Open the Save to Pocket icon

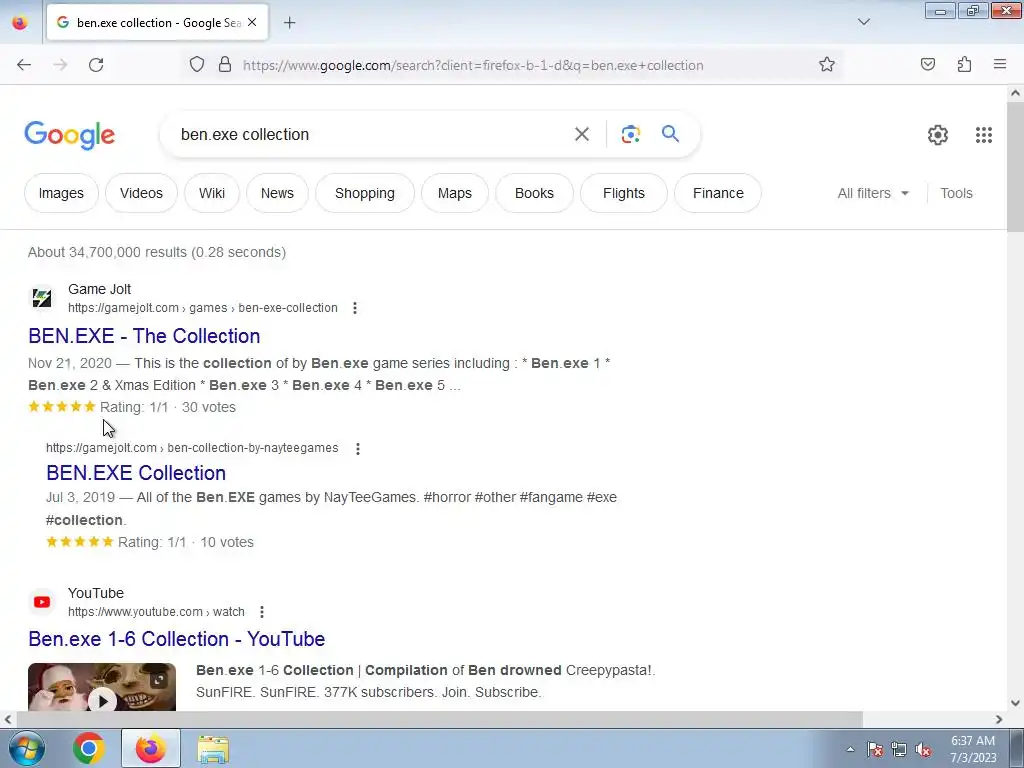(927, 65)
